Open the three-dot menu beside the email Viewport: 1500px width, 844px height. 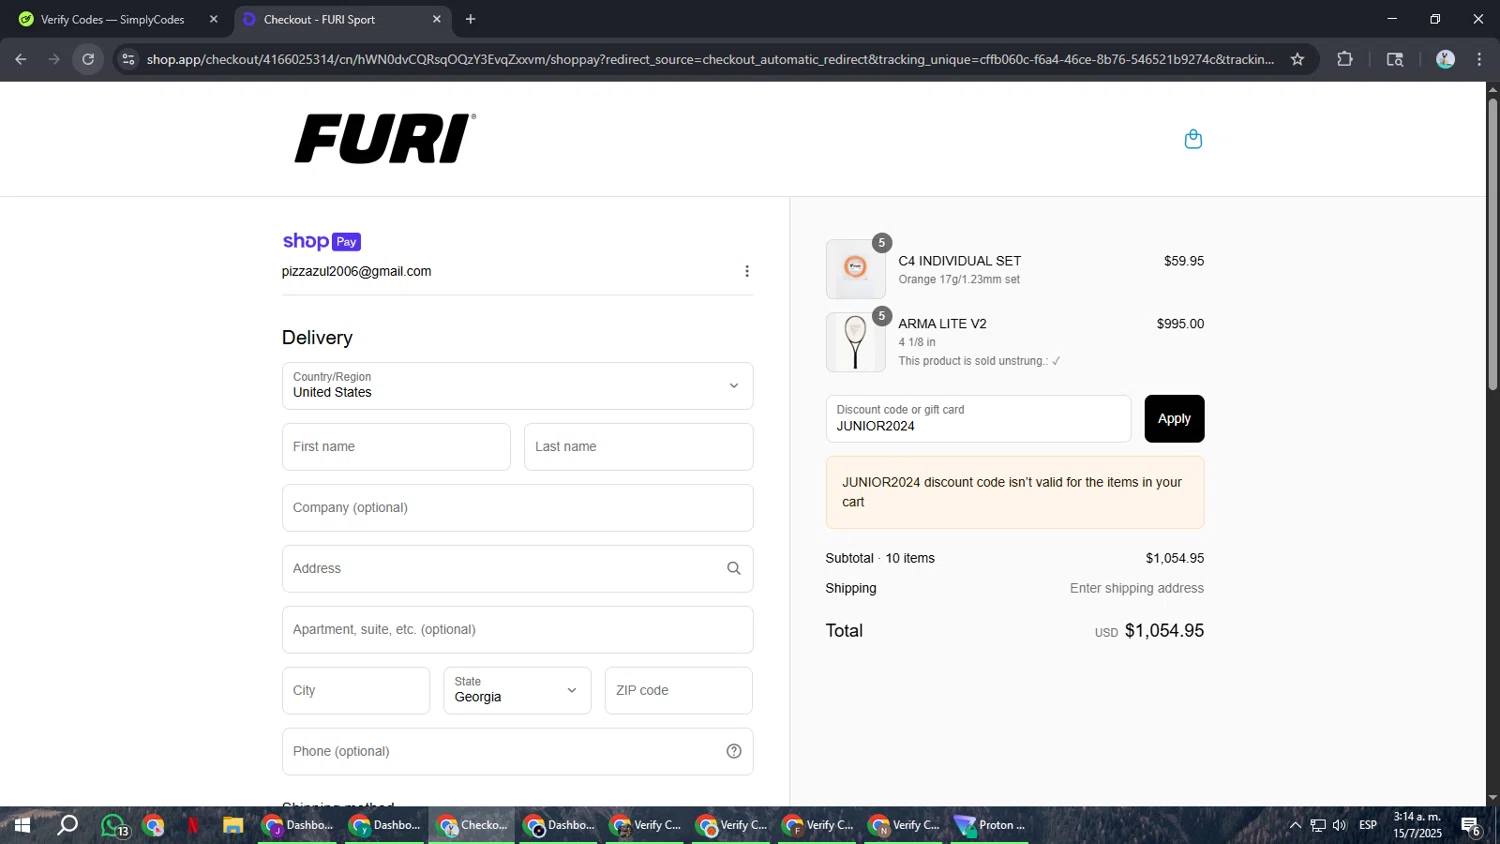click(x=747, y=271)
